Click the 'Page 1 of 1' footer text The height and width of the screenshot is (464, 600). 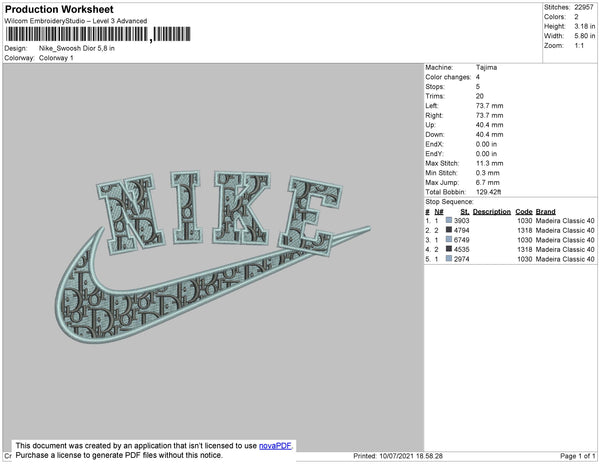(577, 456)
